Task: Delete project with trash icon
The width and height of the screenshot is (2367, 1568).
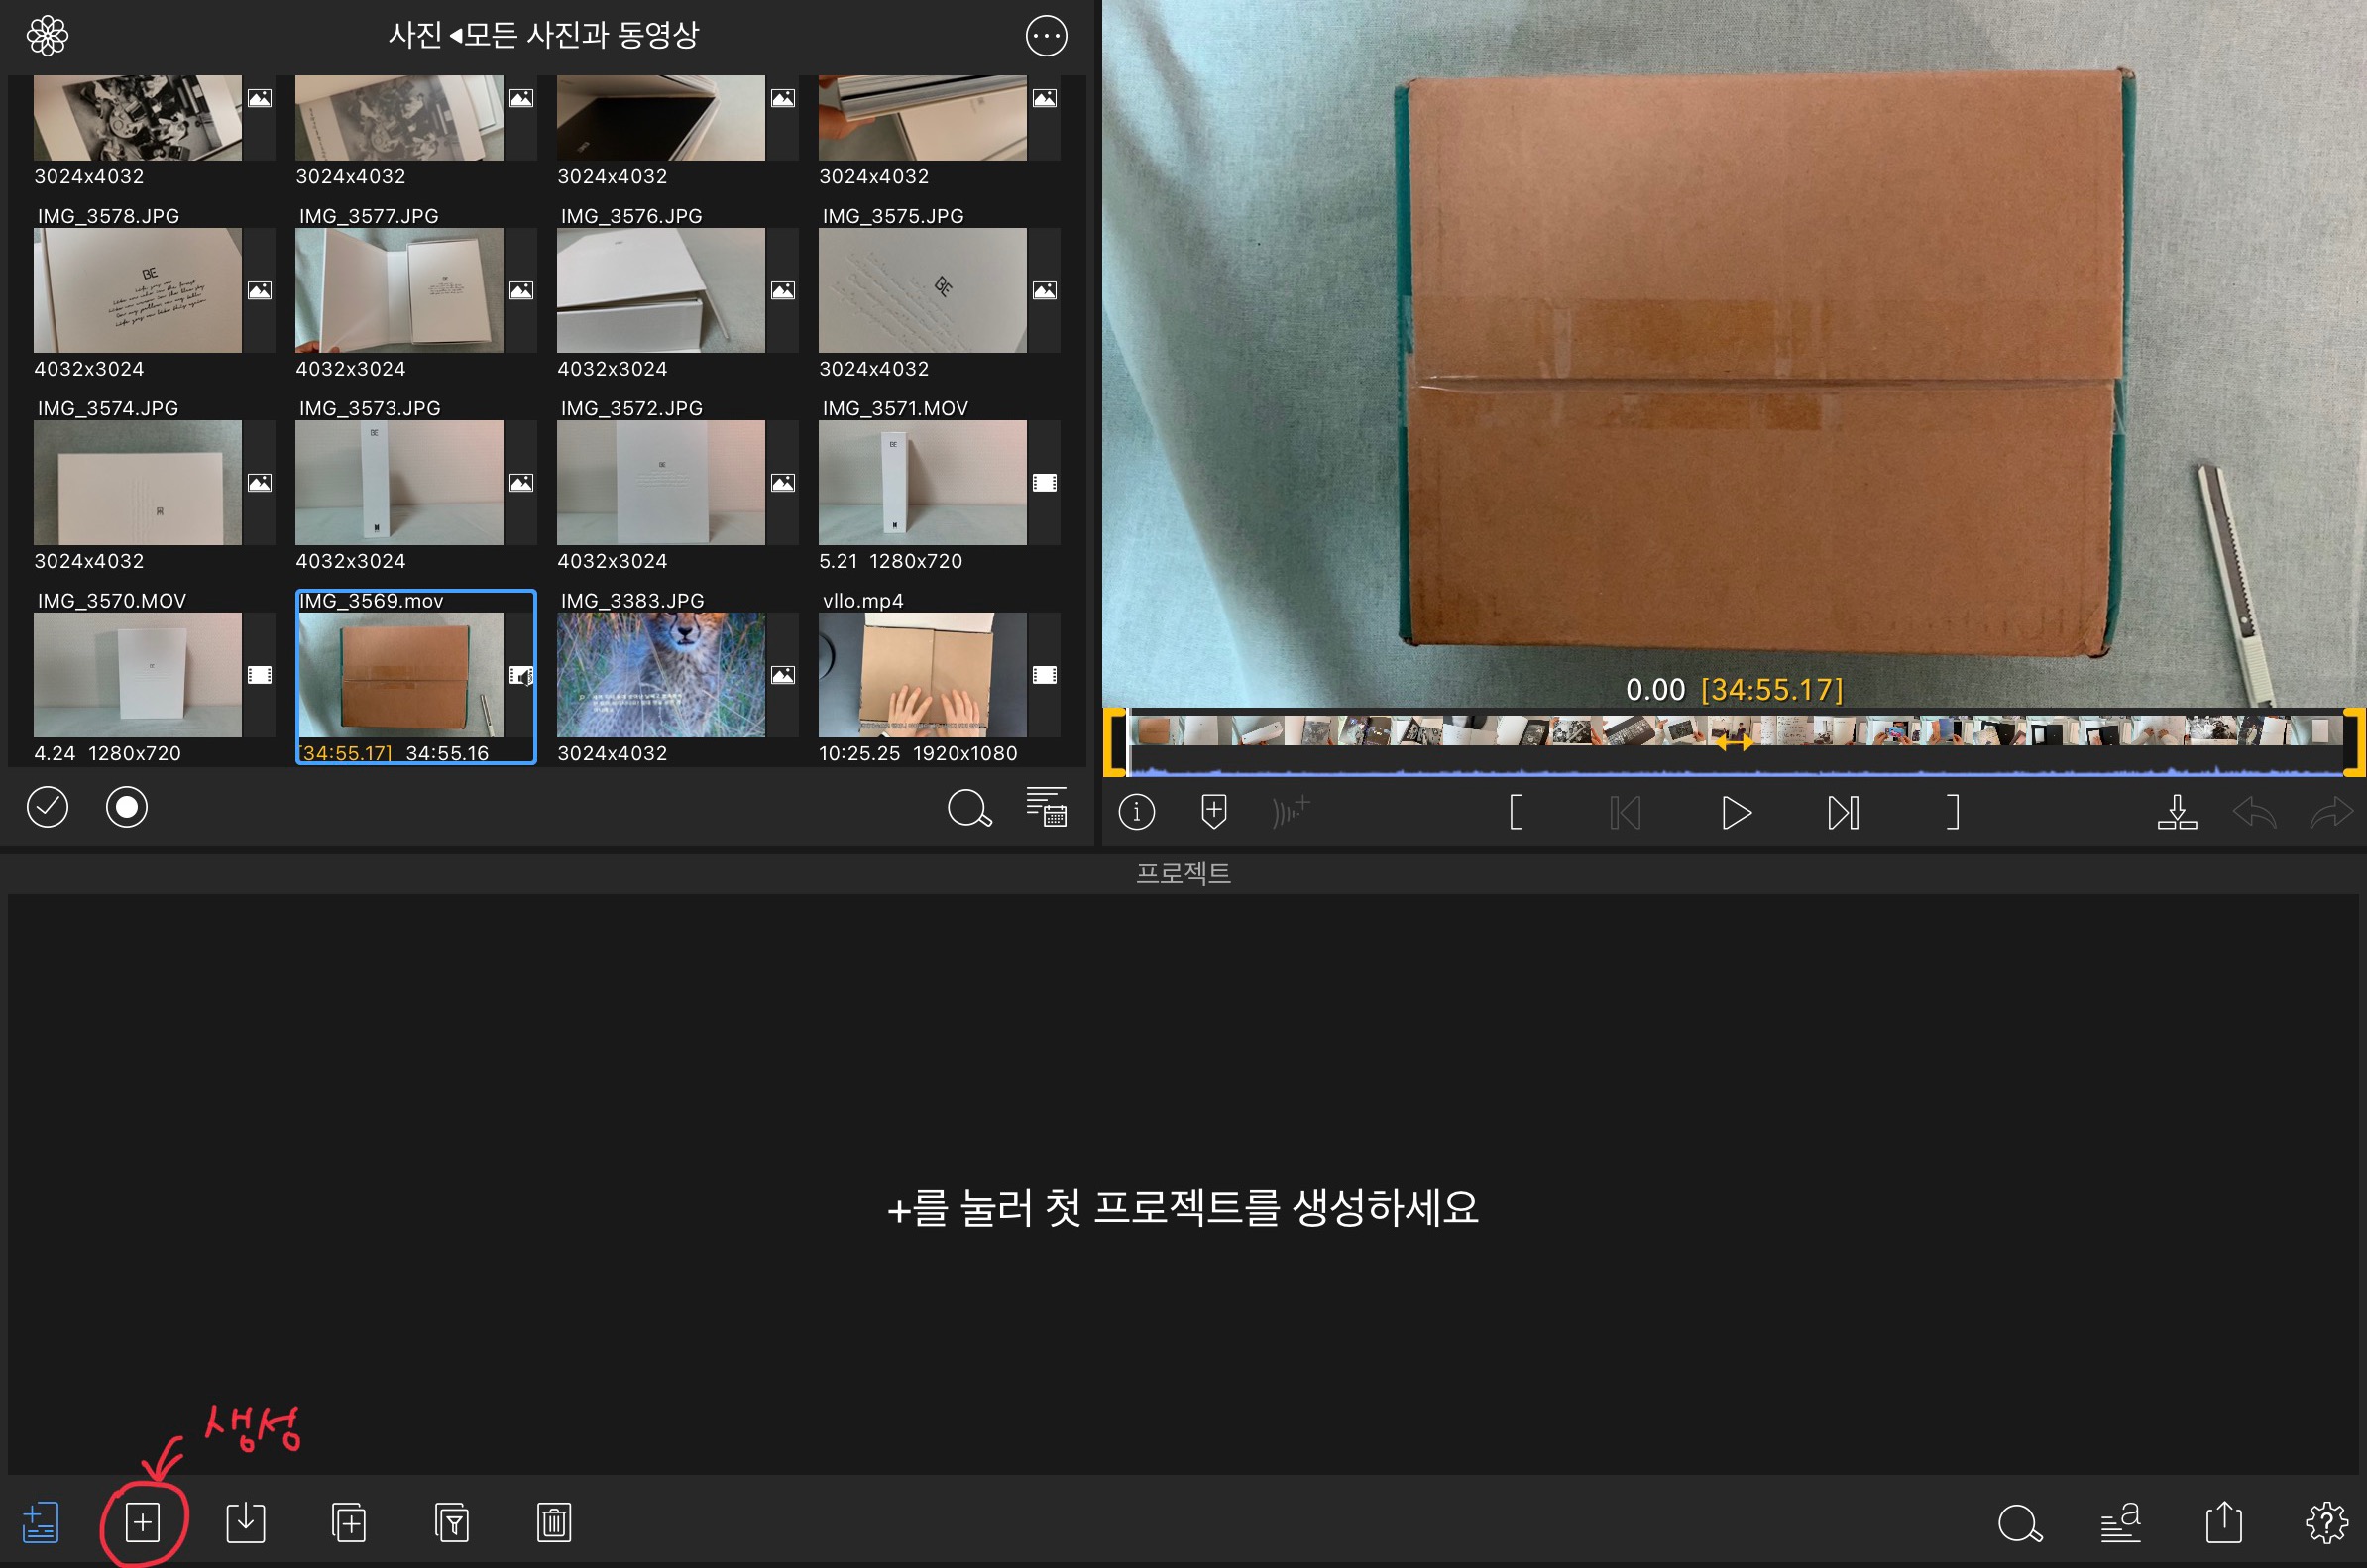Action: point(554,1522)
